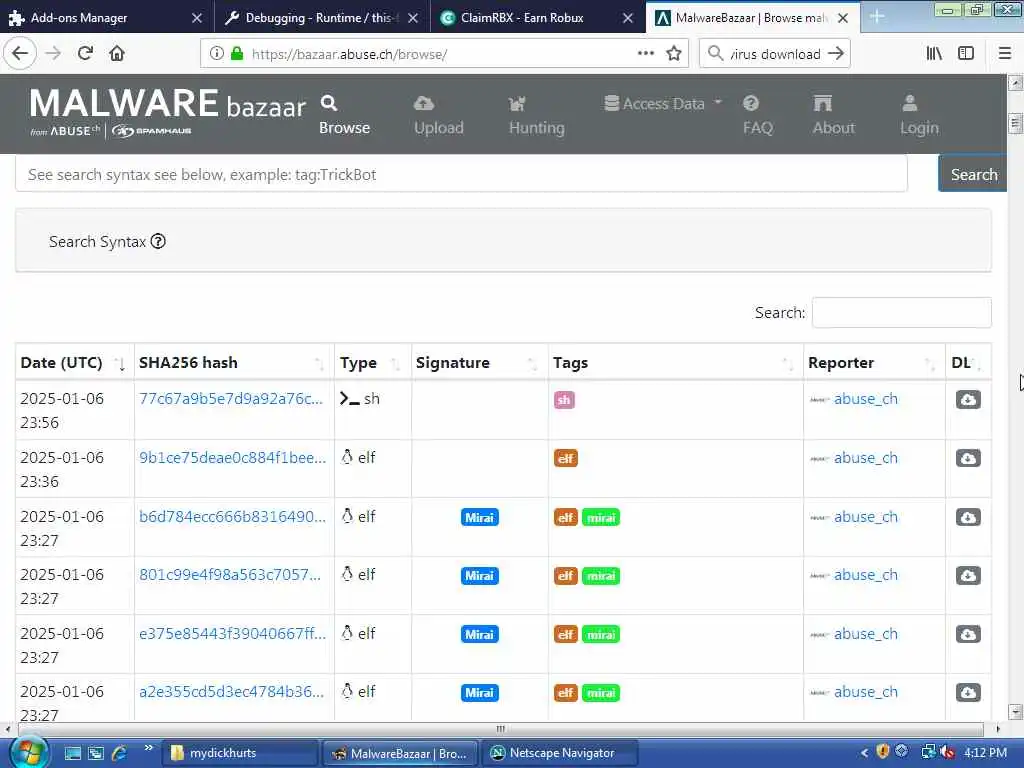
Task: Expand the quick launch overflow chevron
Action: point(148,748)
